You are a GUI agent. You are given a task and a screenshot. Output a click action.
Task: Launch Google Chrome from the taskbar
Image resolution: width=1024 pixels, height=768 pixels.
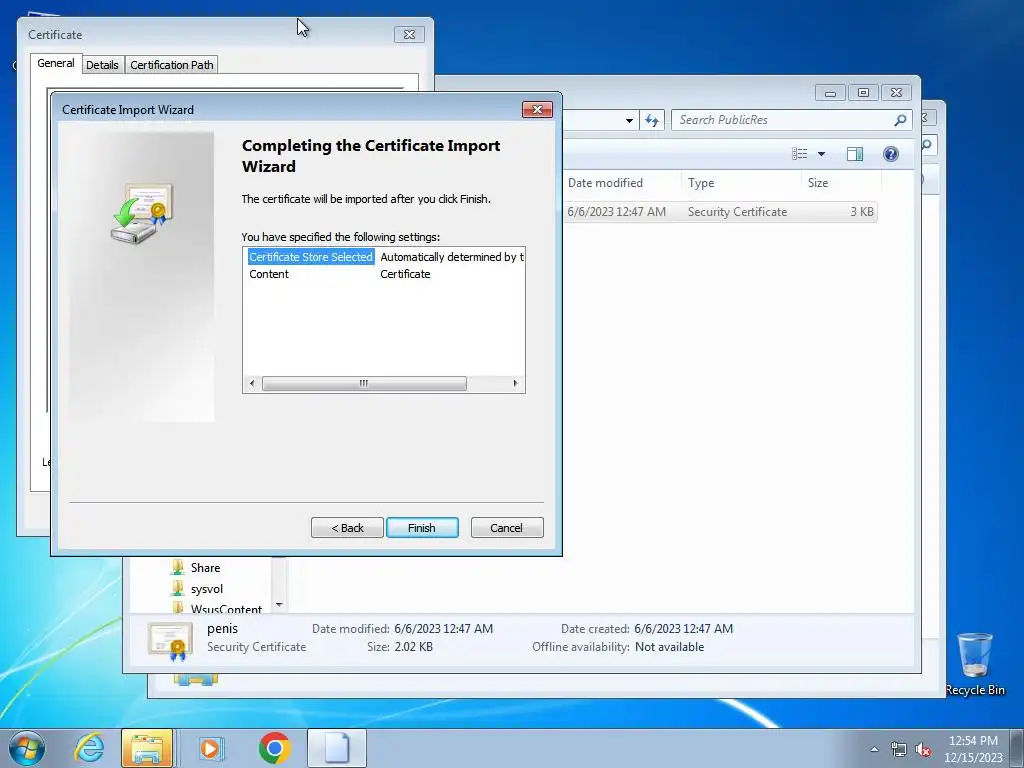tap(274, 748)
